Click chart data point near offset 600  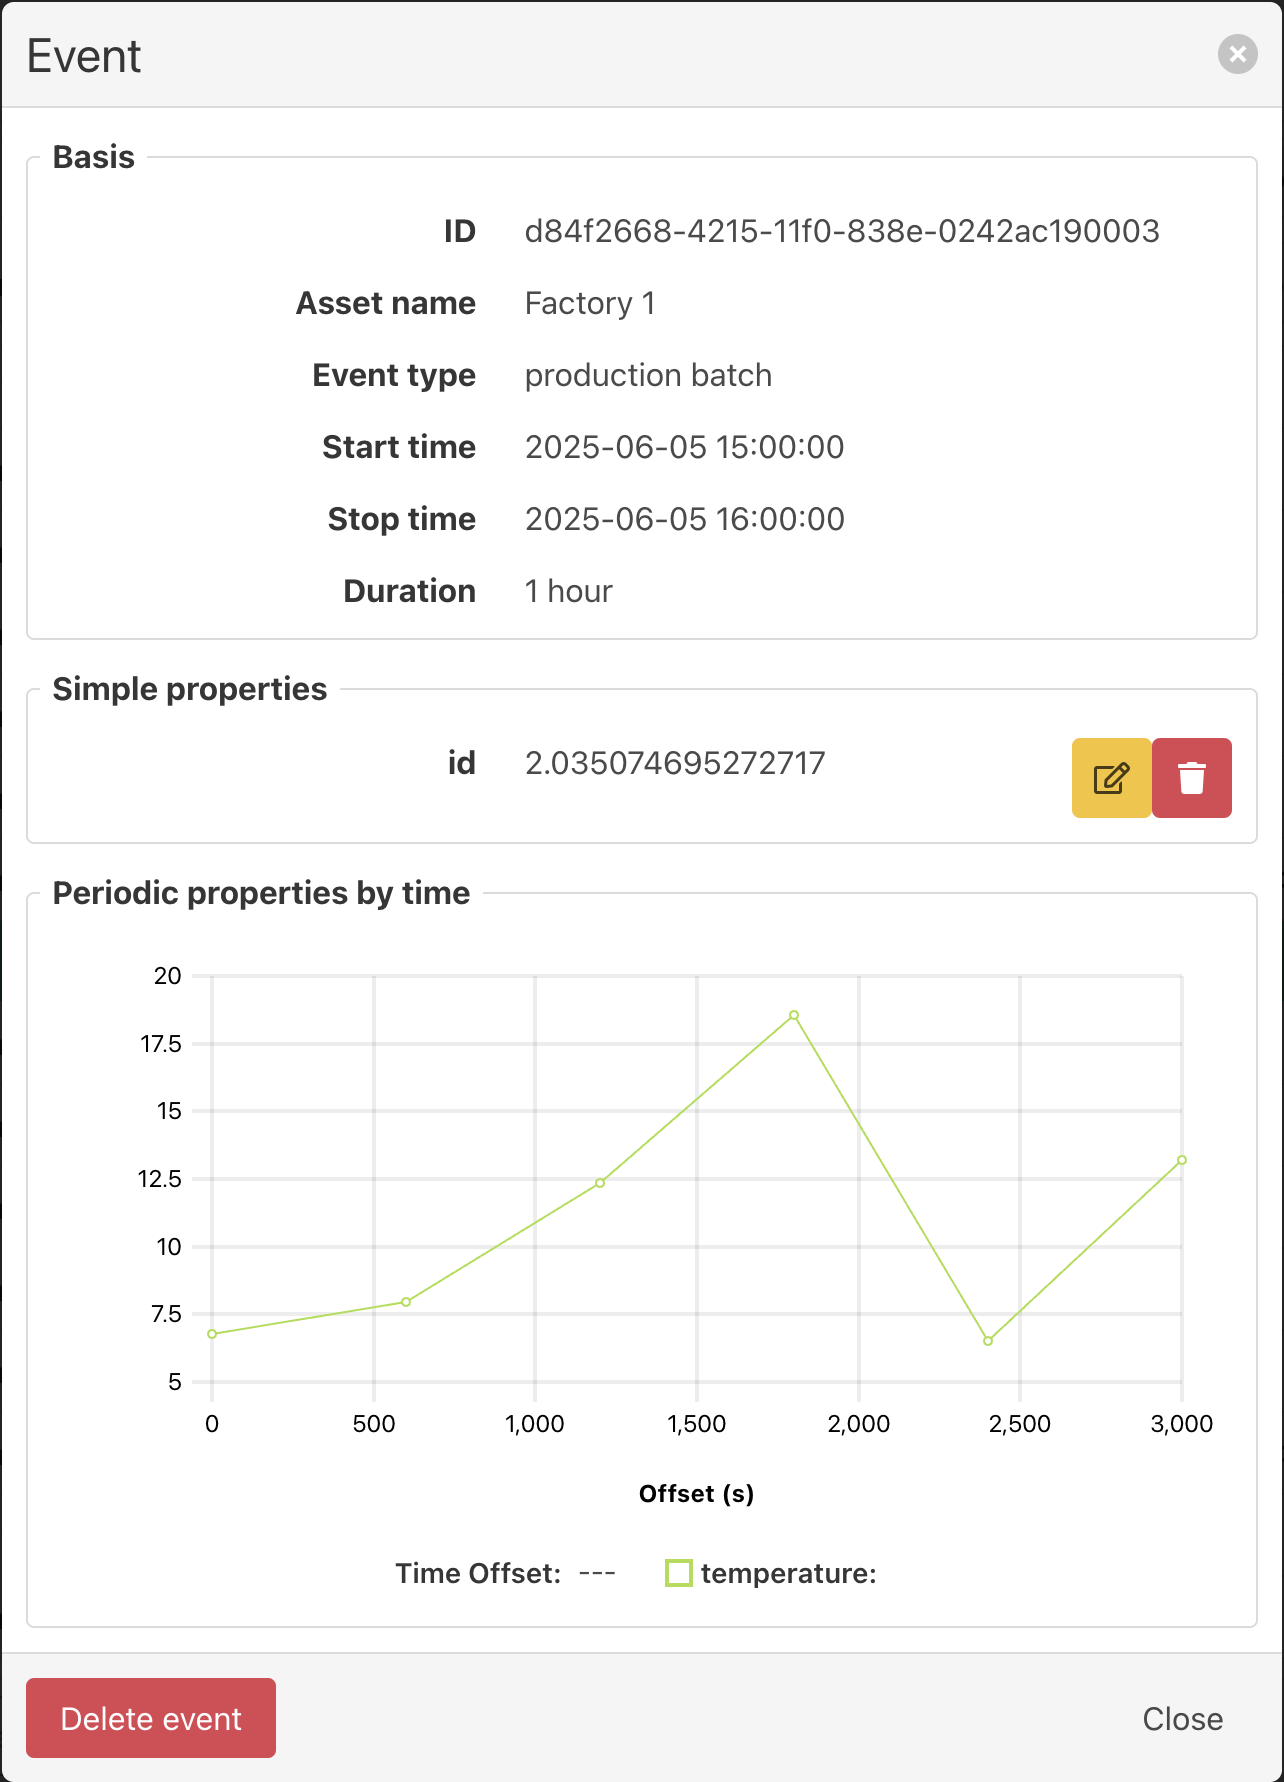point(406,1302)
